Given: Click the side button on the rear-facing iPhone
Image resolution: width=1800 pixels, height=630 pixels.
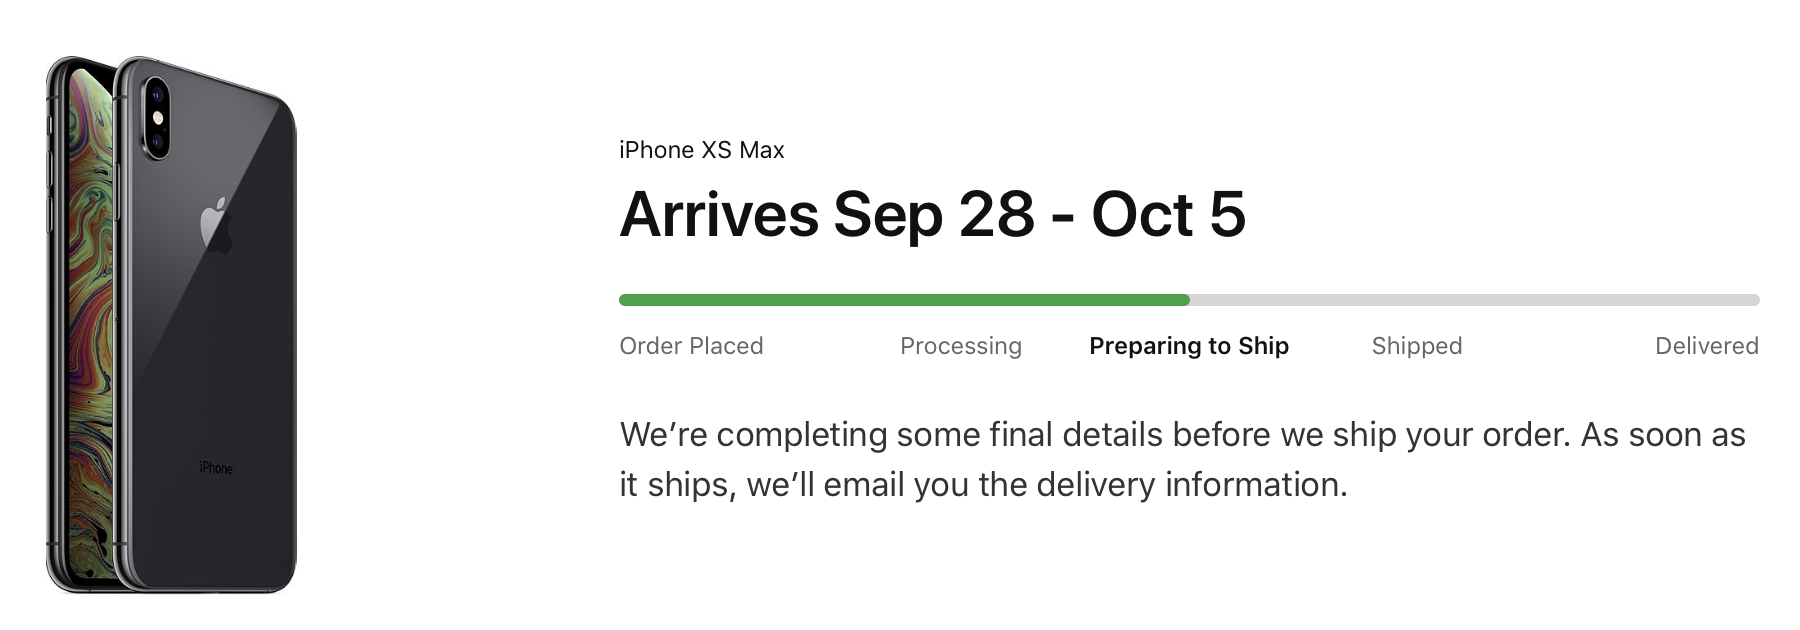Looking at the screenshot, I should tap(118, 188).
